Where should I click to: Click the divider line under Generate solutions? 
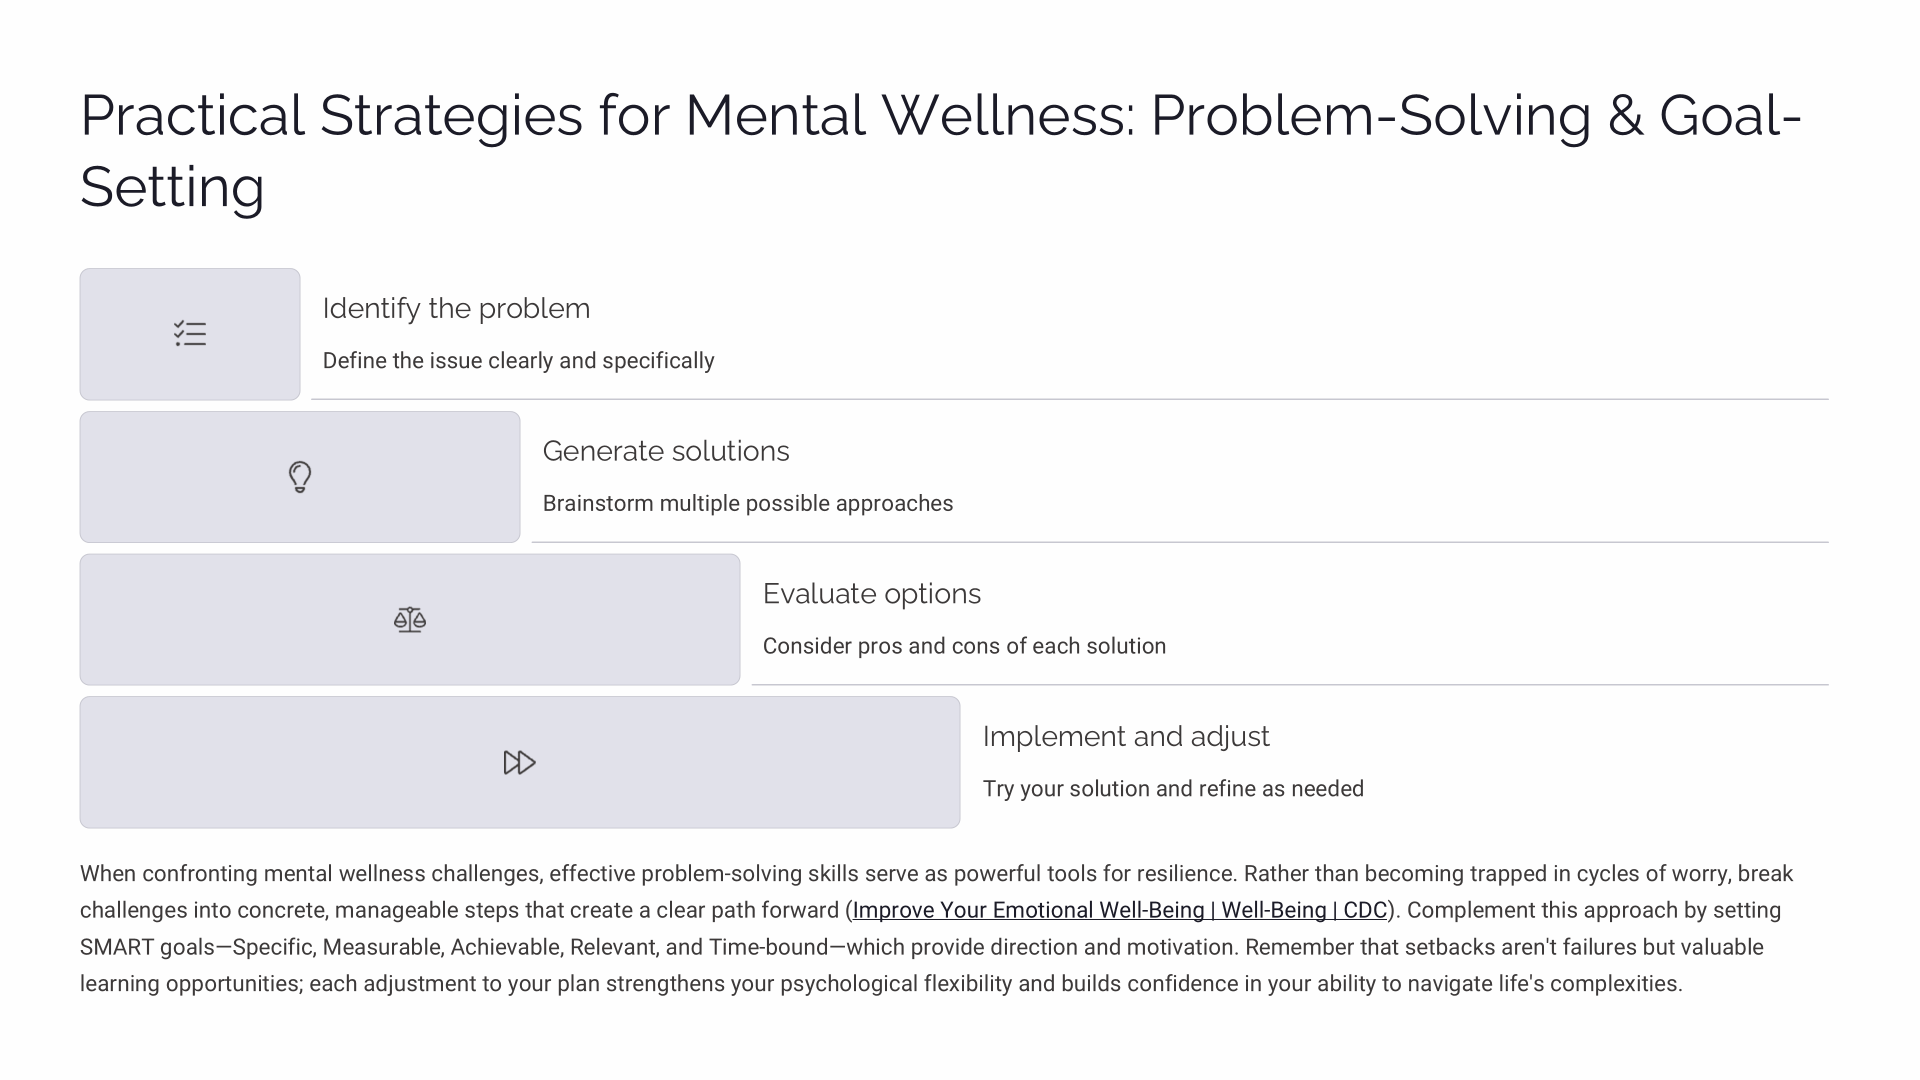pyautogui.click(x=1180, y=542)
